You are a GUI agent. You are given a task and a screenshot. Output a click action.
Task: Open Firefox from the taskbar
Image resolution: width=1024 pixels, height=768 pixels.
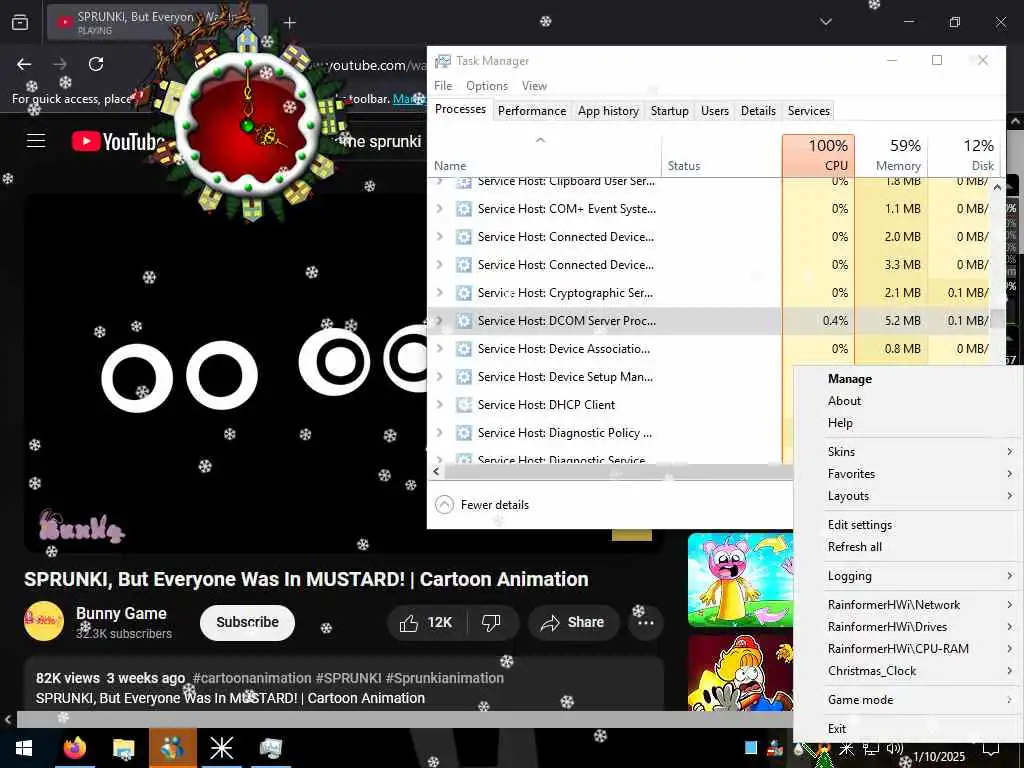(74, 748)
